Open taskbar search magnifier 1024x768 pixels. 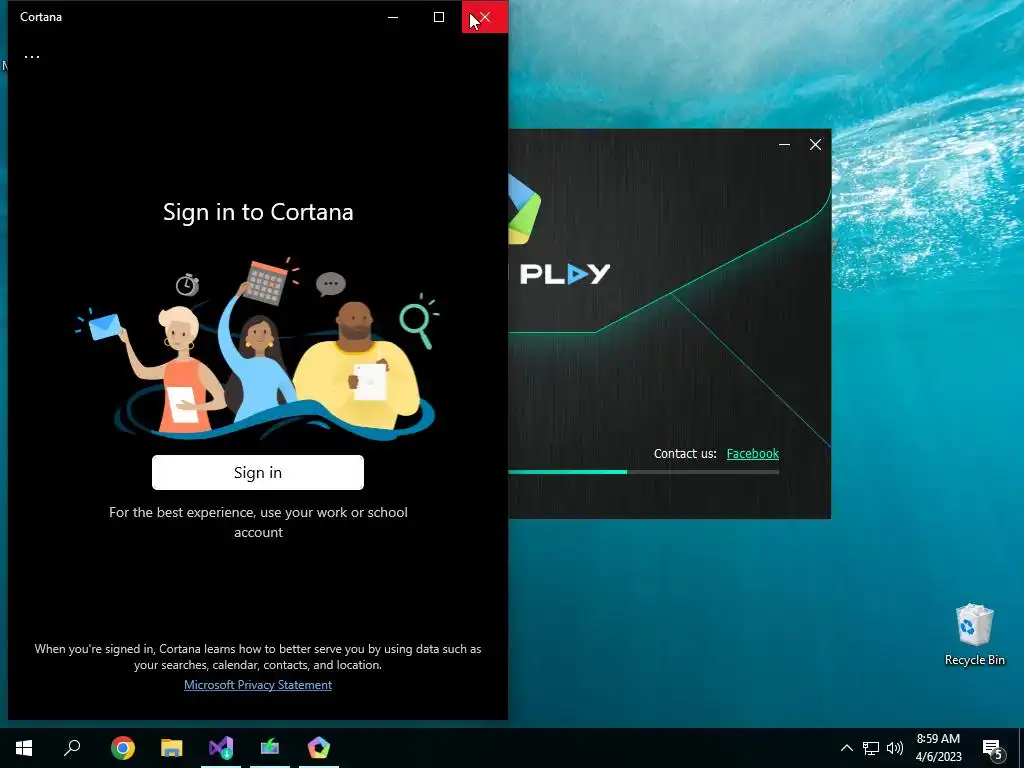[x=72, y=748]
